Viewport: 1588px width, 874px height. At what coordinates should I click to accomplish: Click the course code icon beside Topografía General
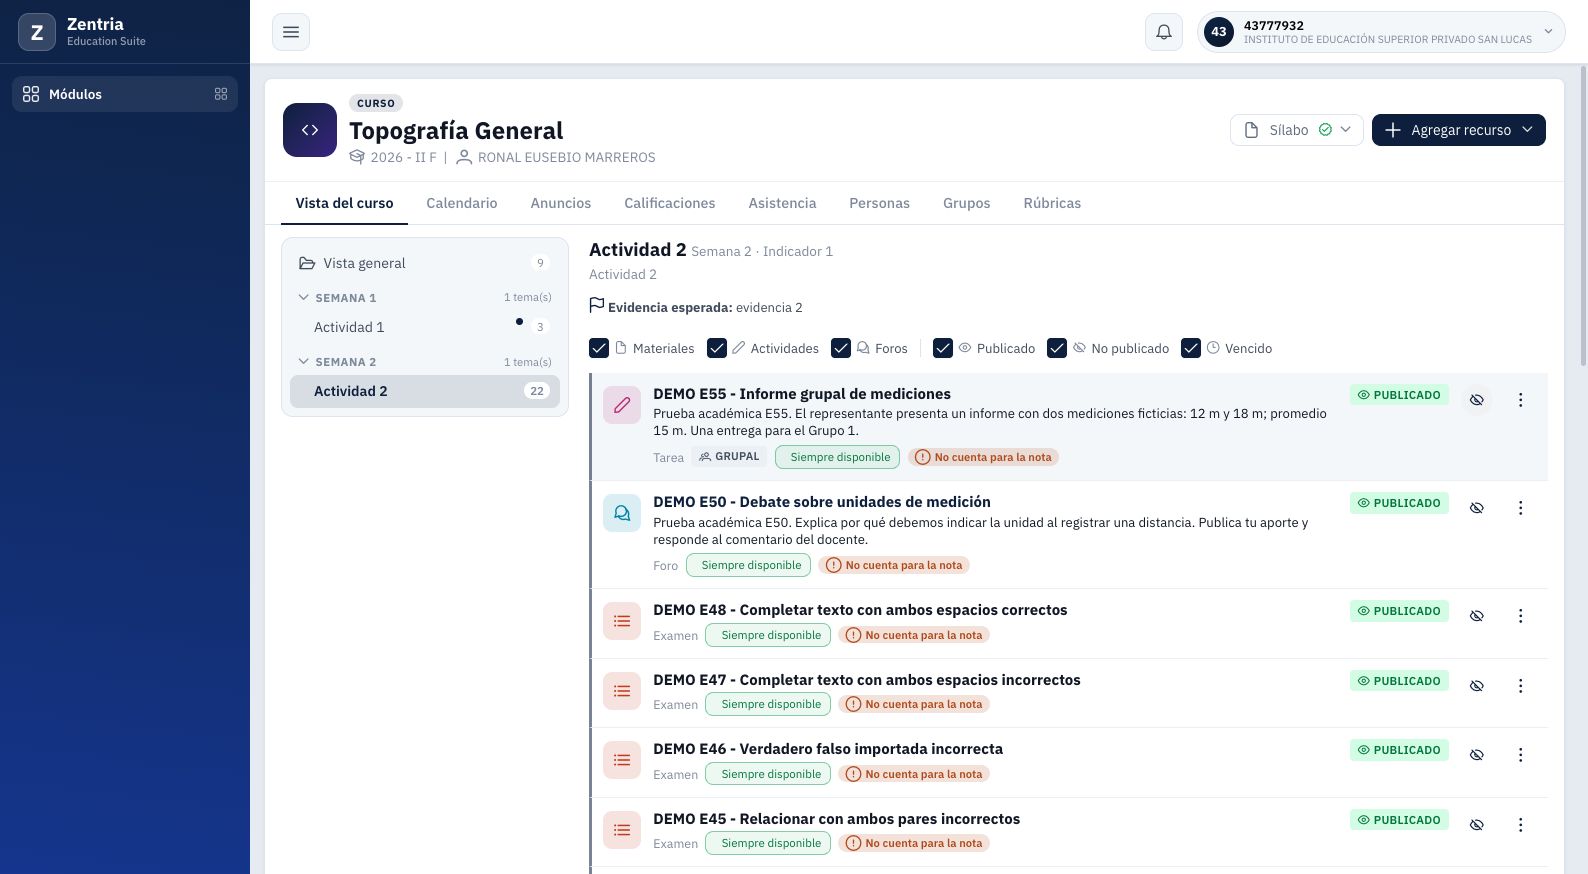coord(310,130)
